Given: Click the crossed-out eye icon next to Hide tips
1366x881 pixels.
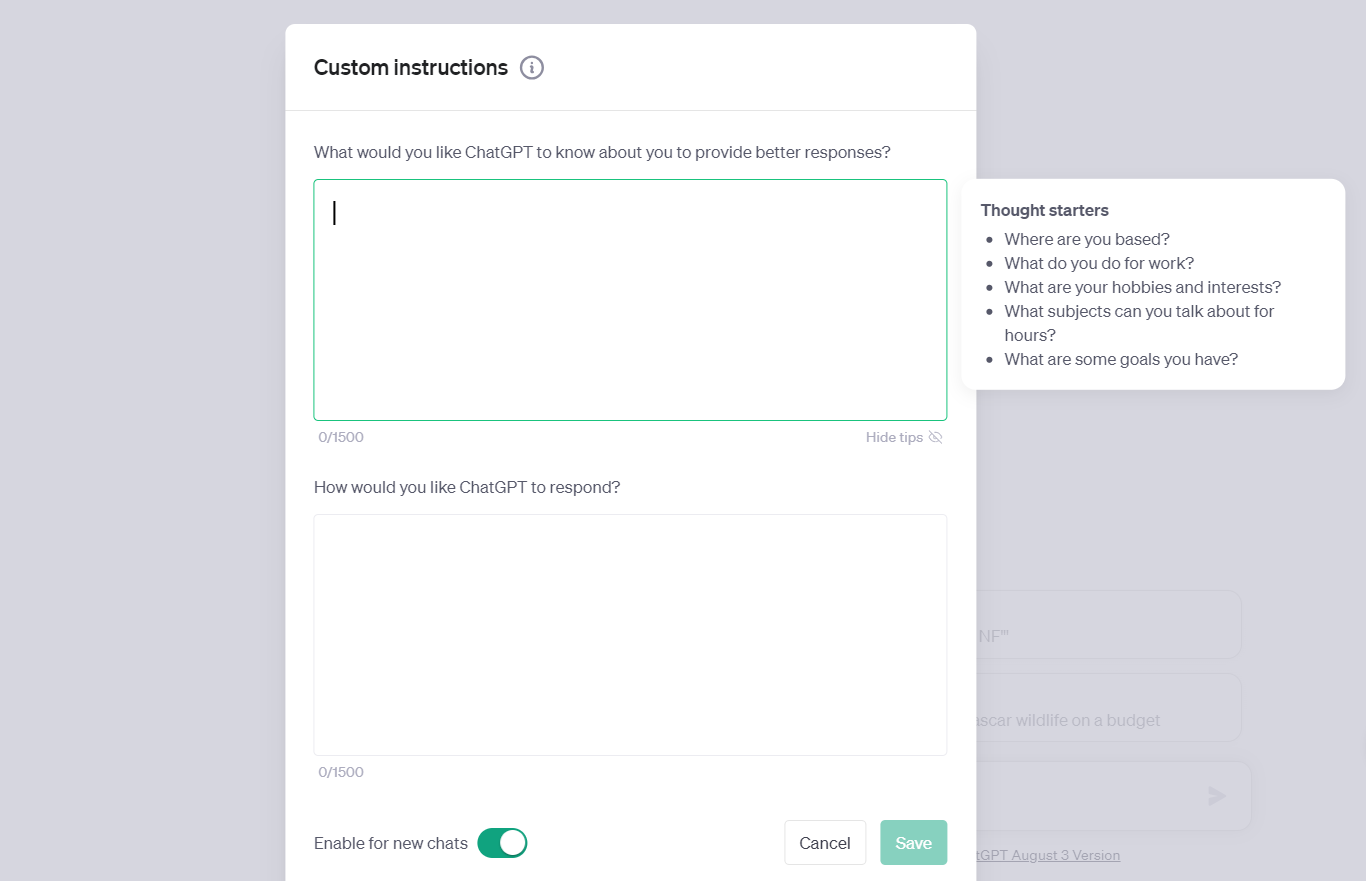Looking at the screenshot, I should 936,437.
